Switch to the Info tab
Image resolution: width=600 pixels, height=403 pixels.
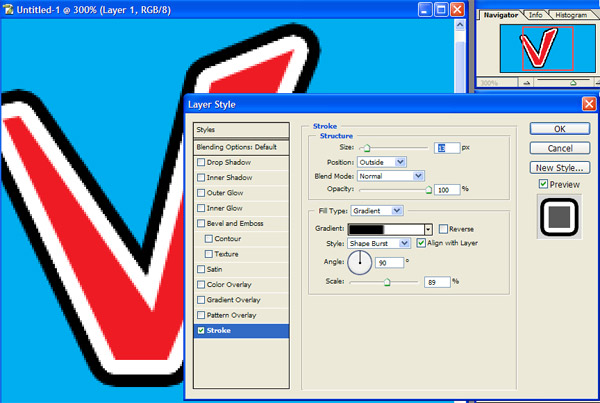pos(535,15)
